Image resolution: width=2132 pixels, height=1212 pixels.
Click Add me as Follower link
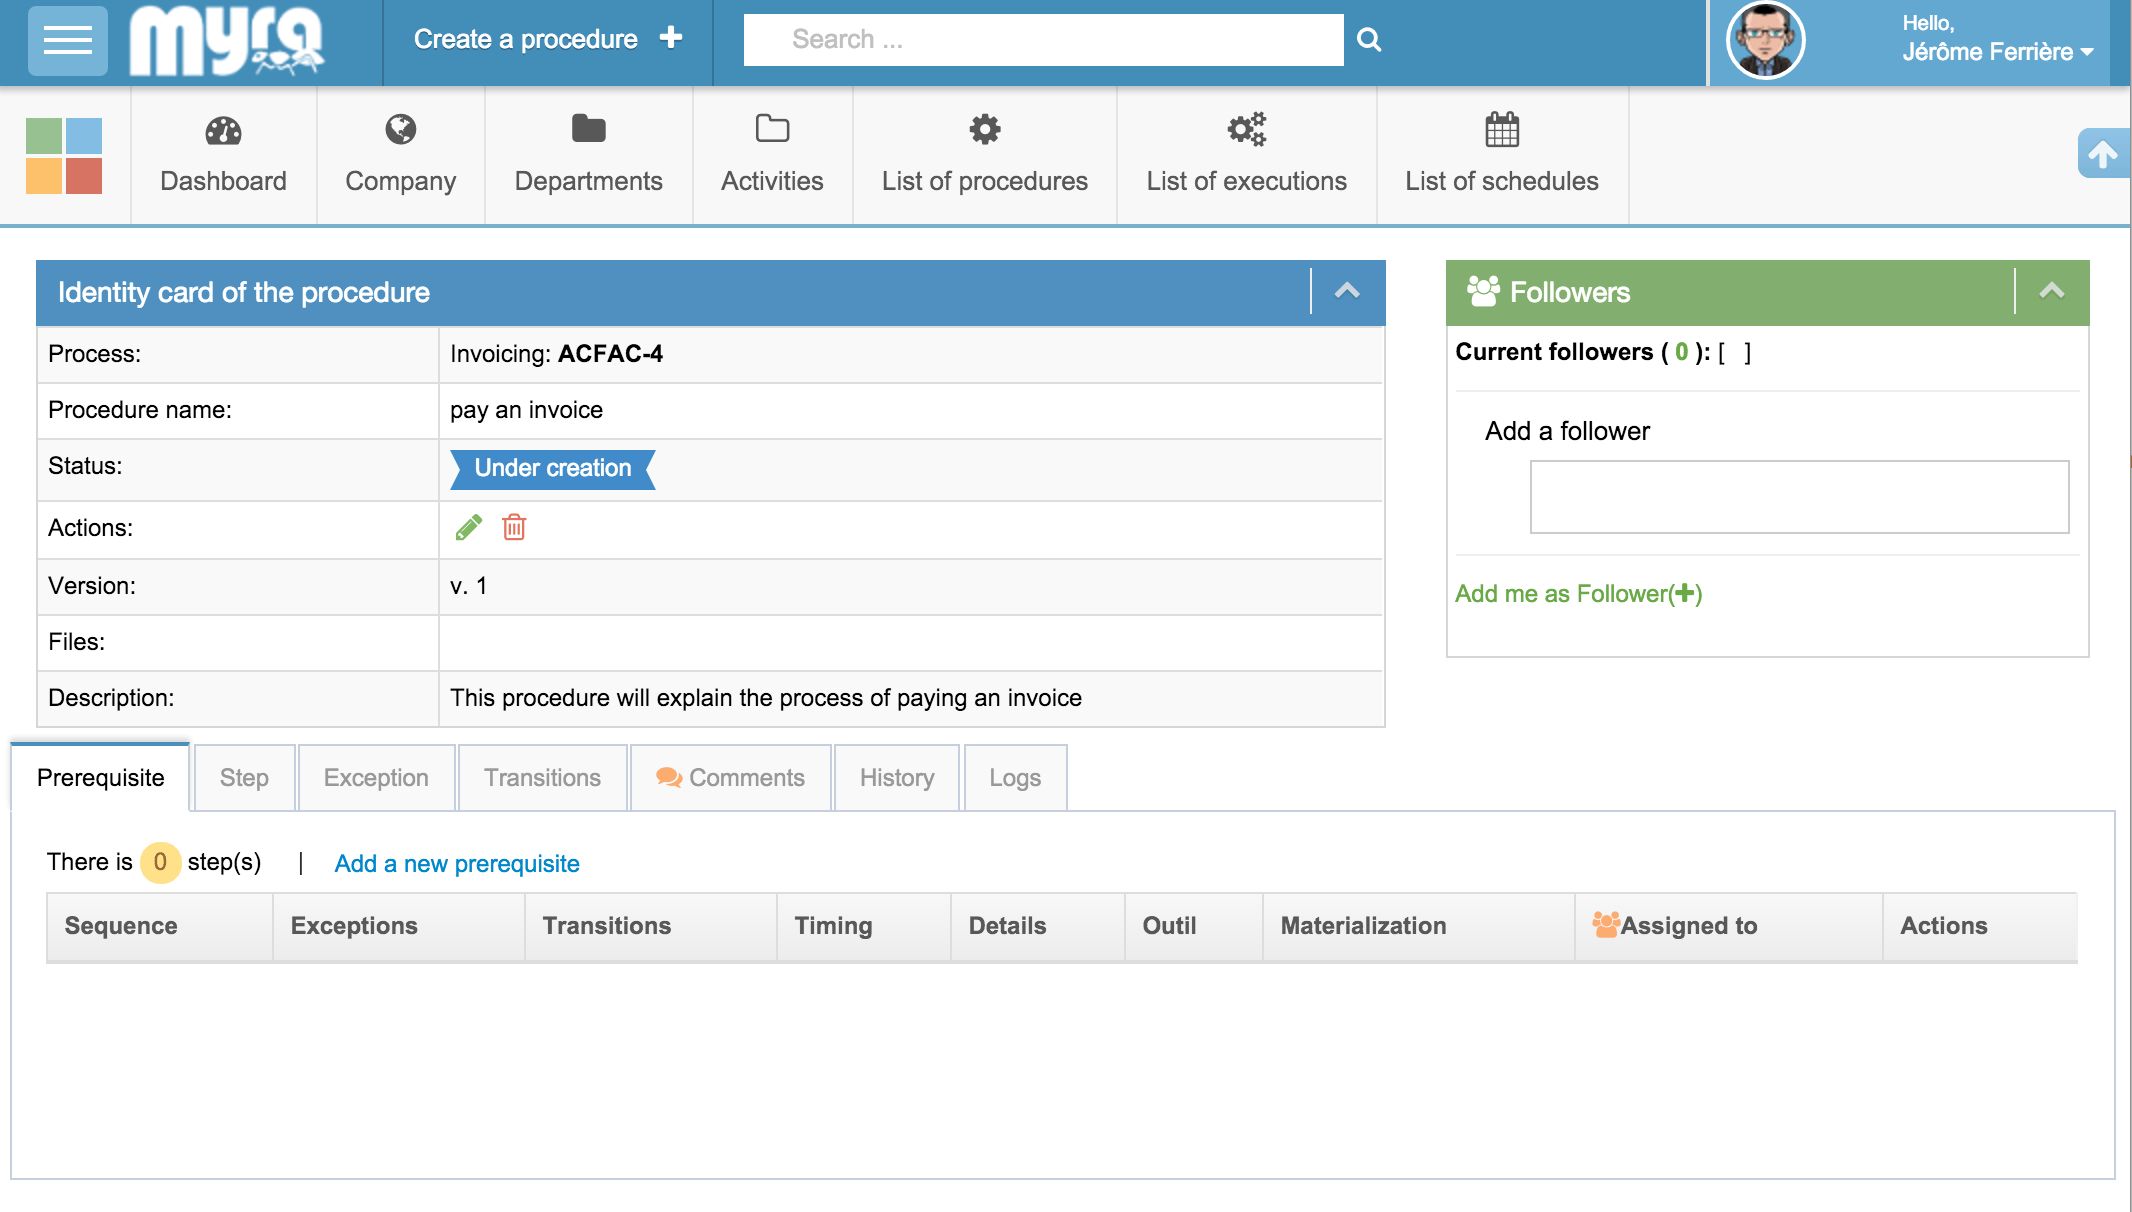coord(1578,594)
